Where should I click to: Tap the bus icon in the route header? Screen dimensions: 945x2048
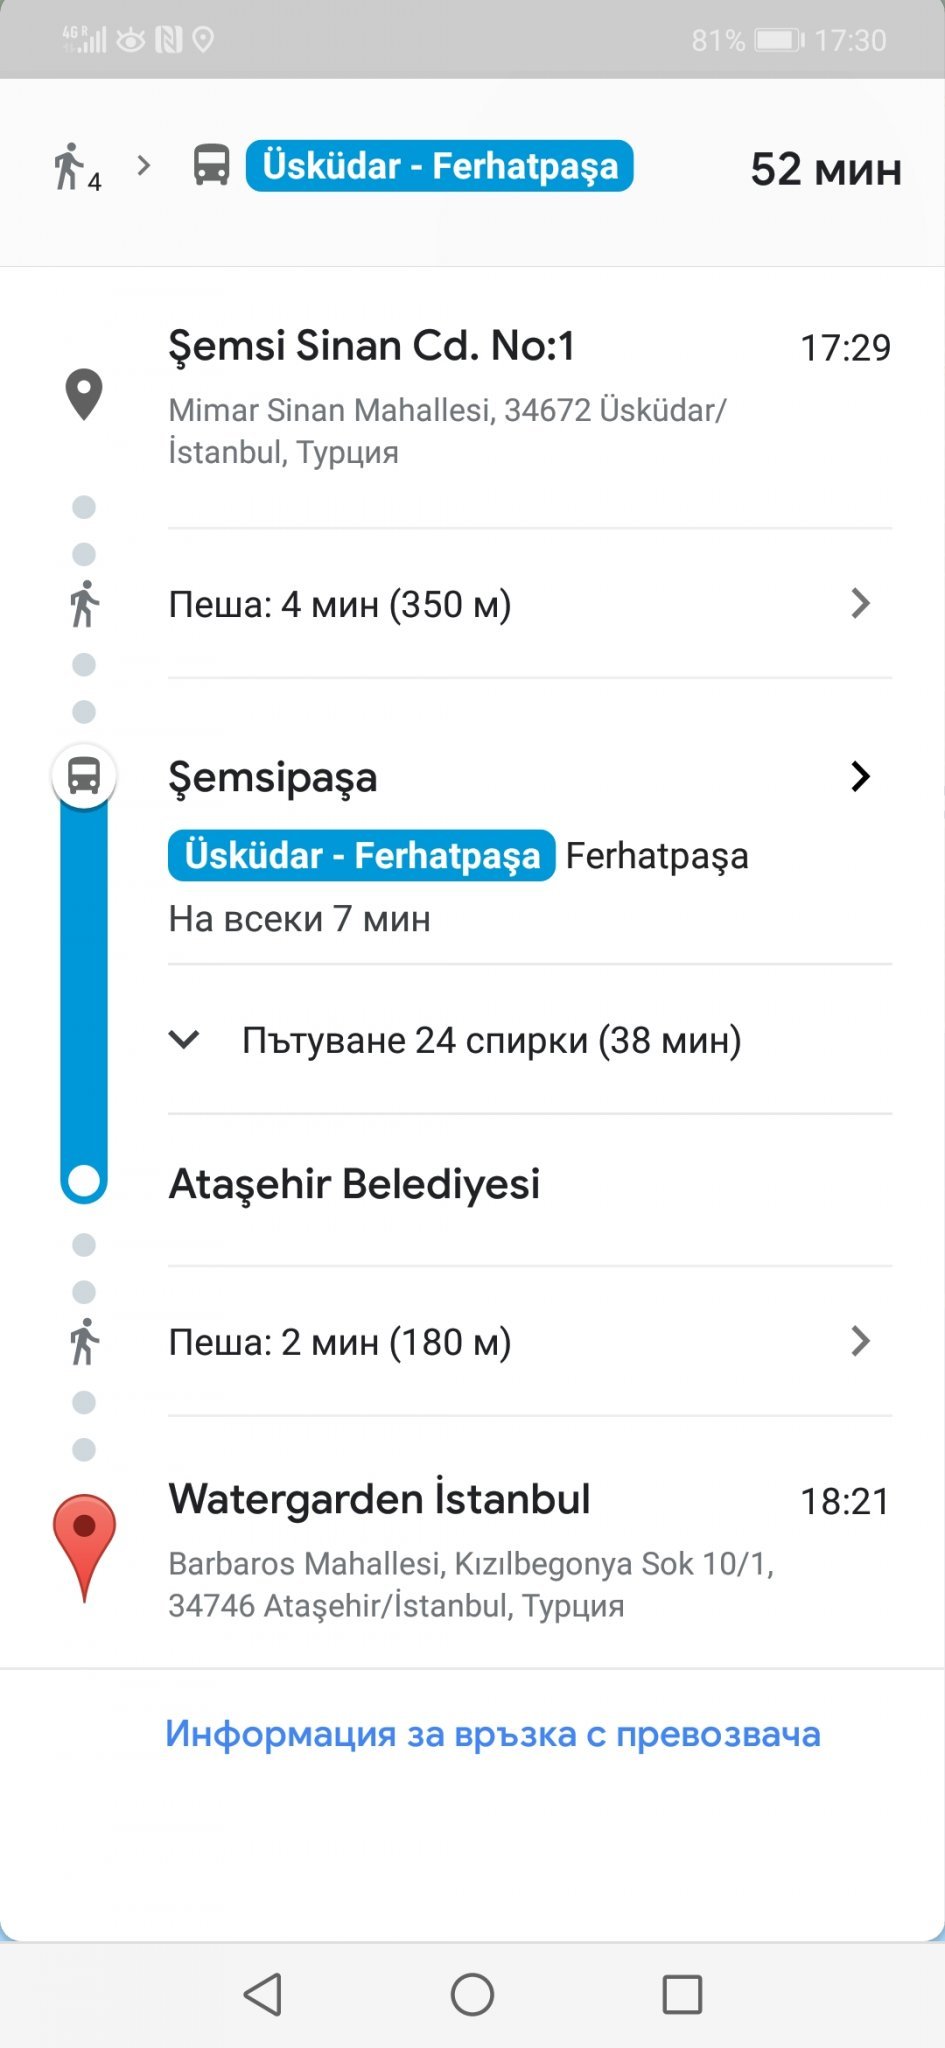211,165
